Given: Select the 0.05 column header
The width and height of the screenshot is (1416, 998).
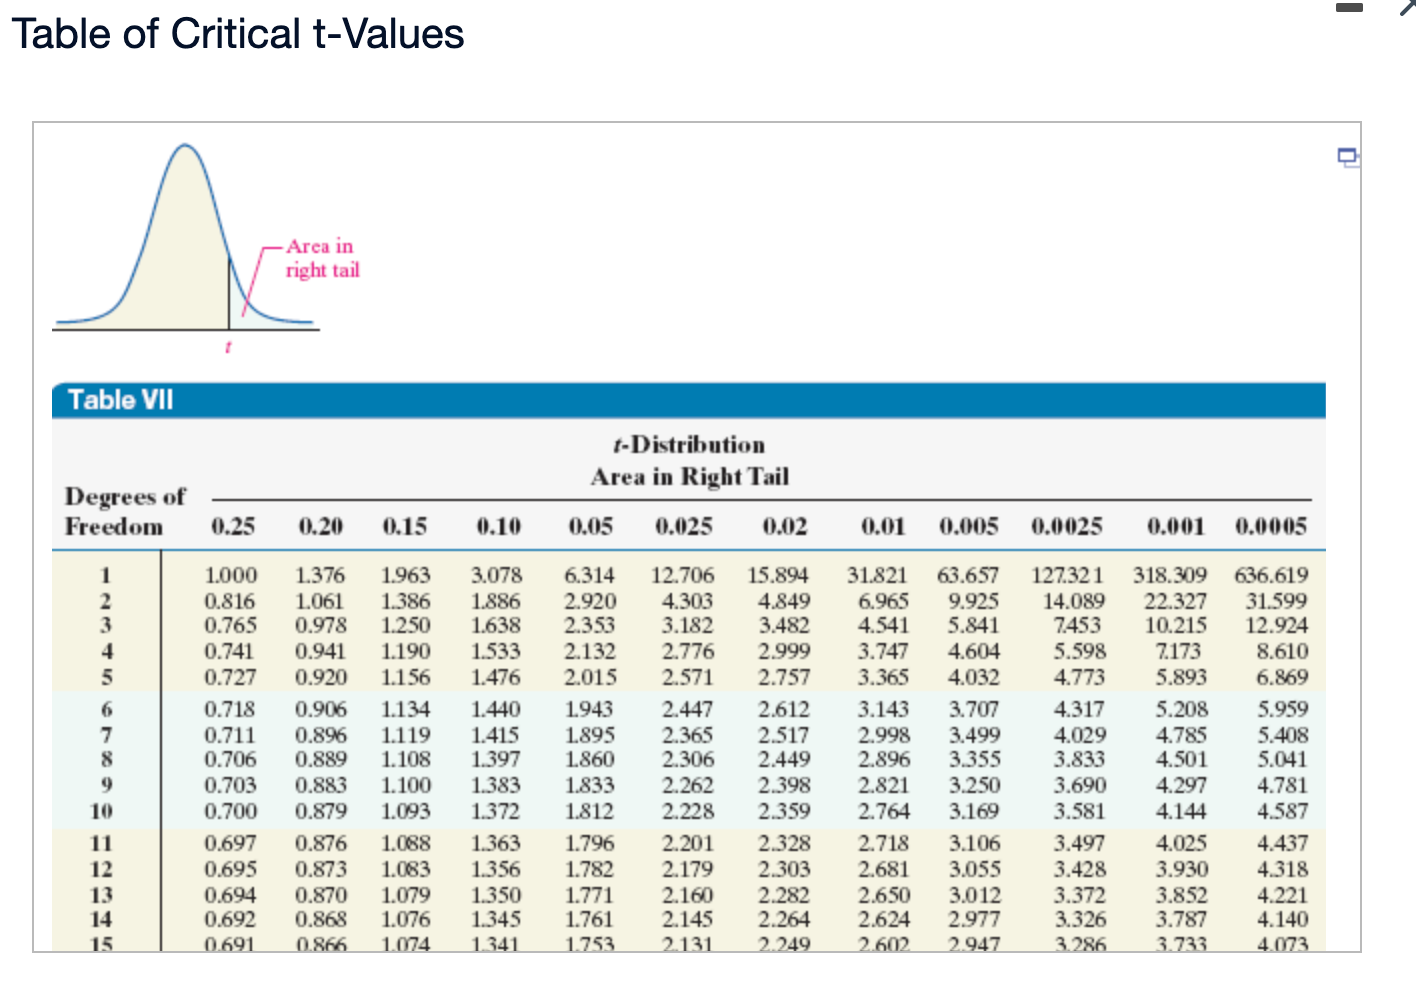Looking at the screenshot, I should coord(590,526).
